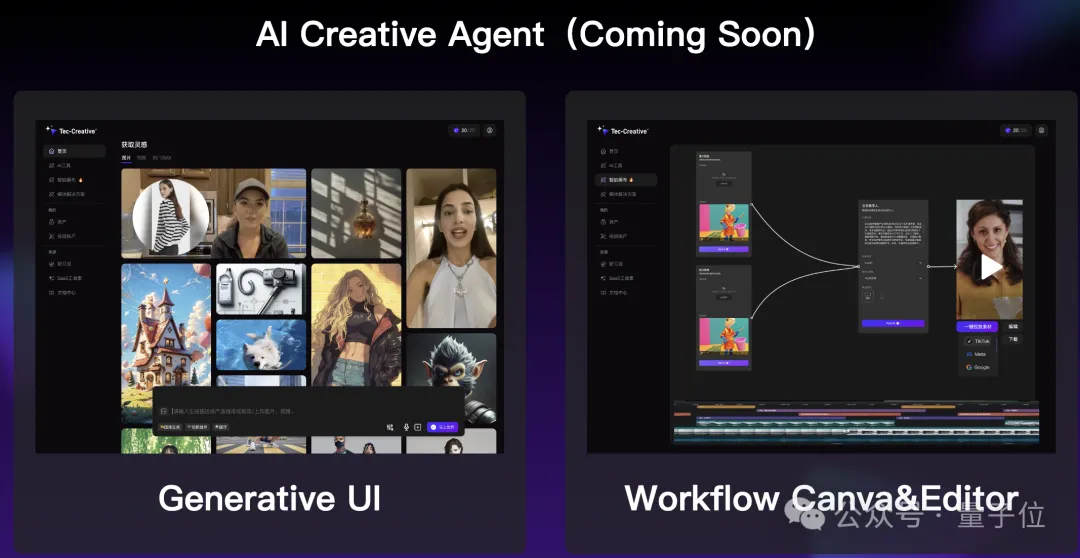Open the first dropdown in workflow center node

(892, 263)
